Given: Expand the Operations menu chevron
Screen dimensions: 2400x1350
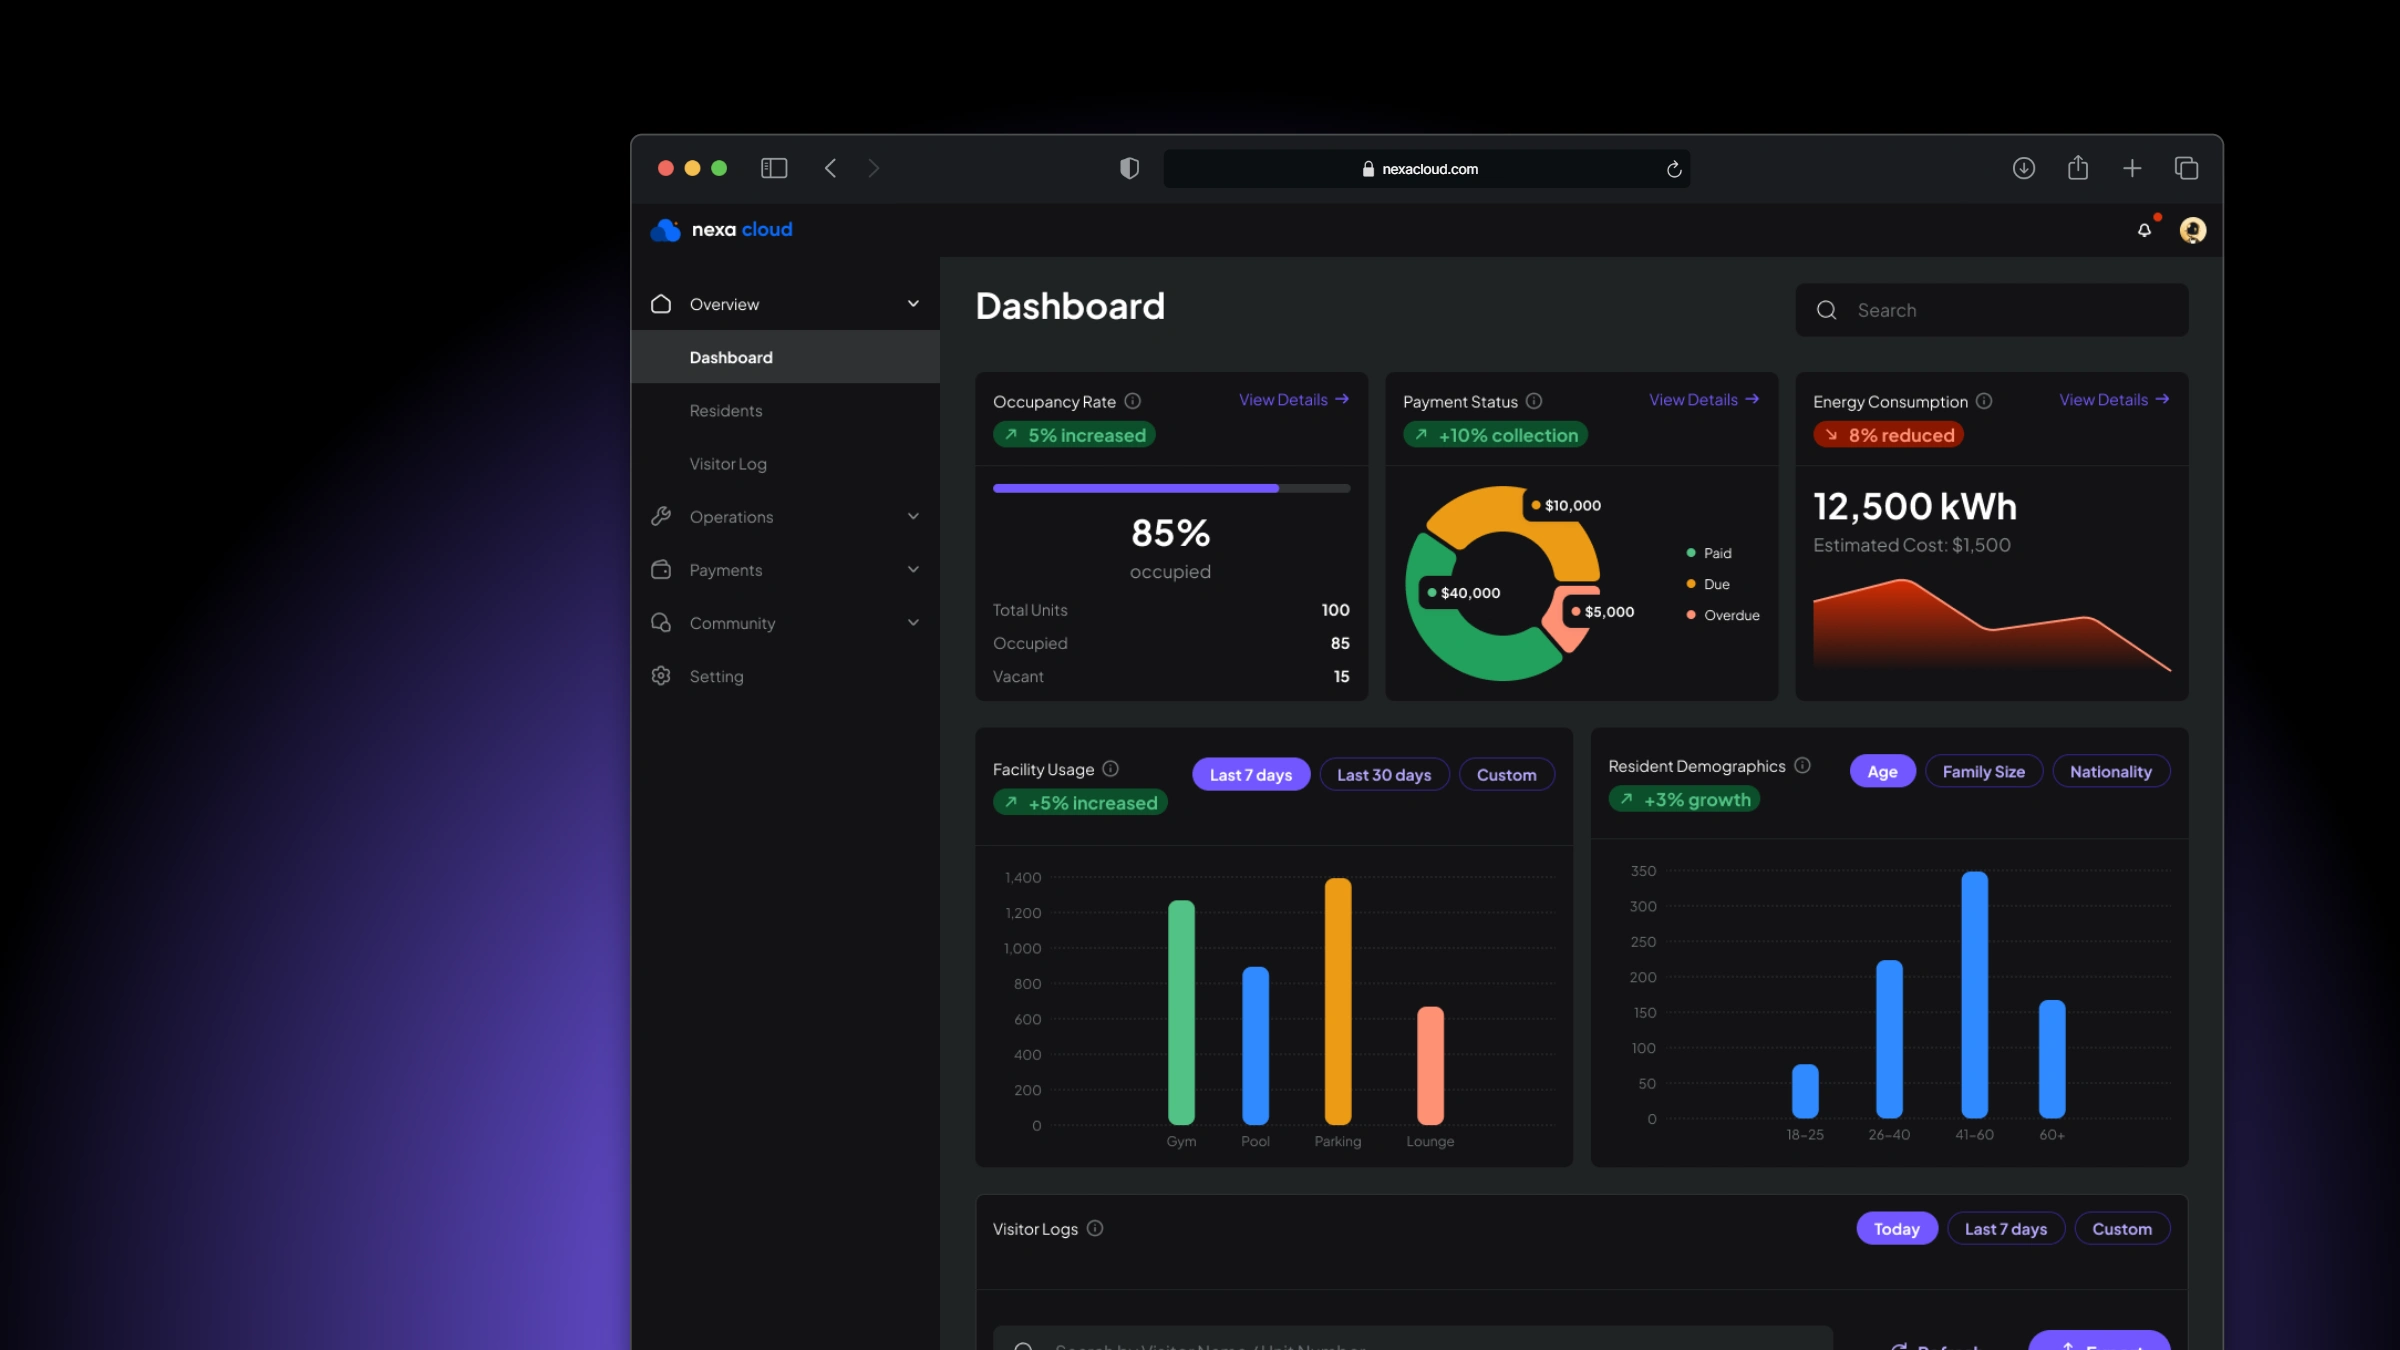Looking at the screenshot, I should tap(913, 517).
